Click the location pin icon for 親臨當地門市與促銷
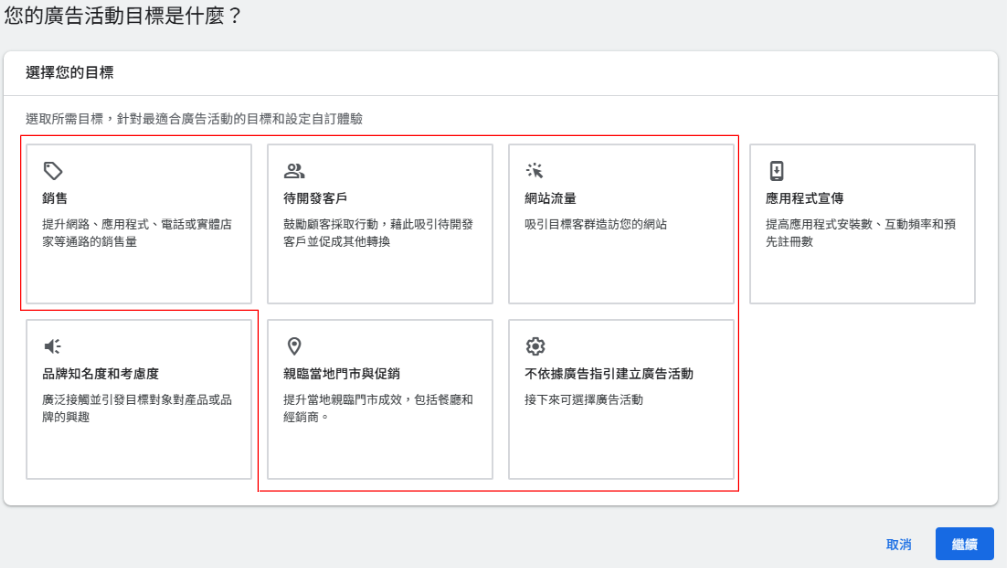This screenshot has height=568, width=1007. coord(294,346)
